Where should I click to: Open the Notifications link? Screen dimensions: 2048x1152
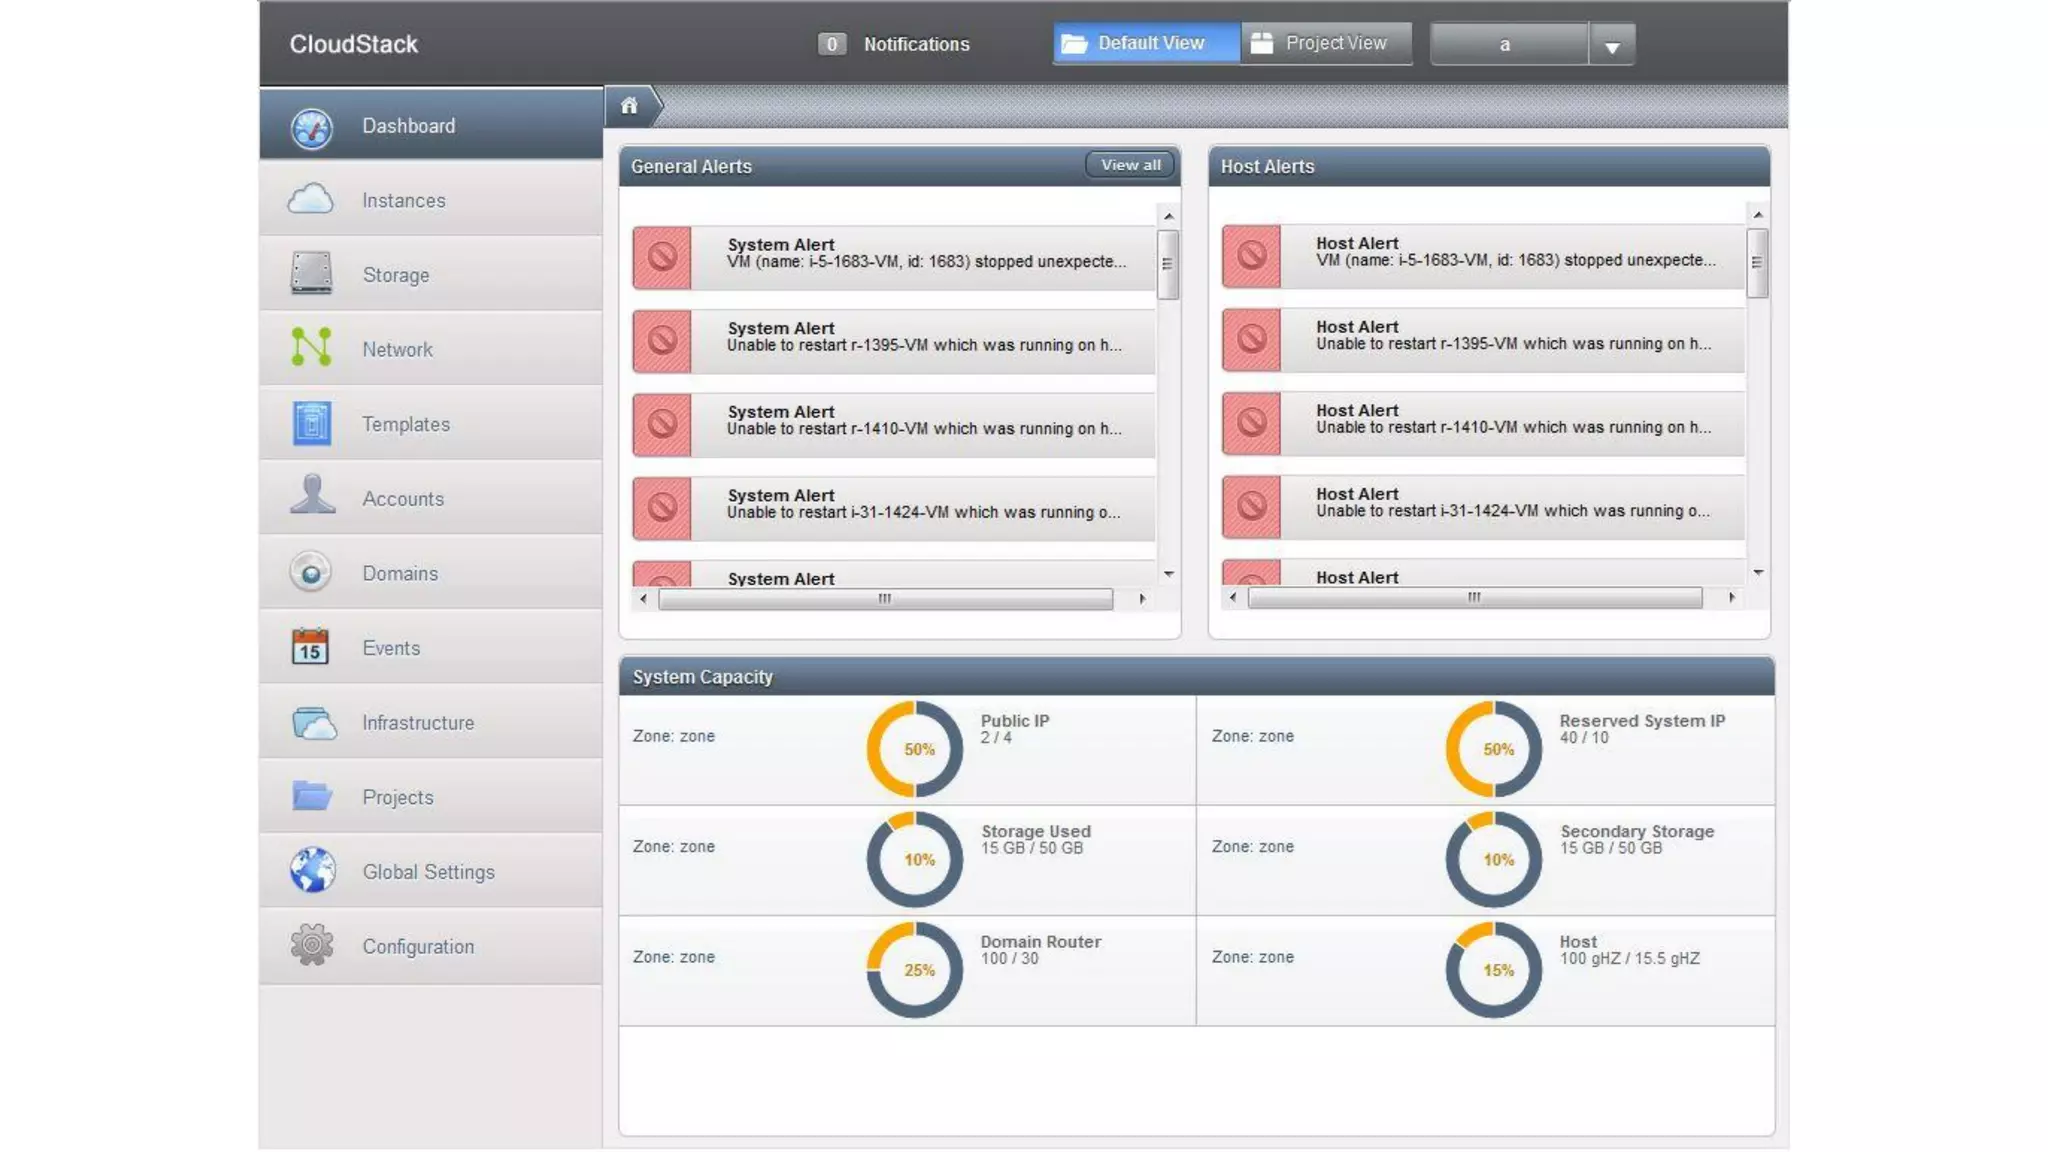[916, 44]
